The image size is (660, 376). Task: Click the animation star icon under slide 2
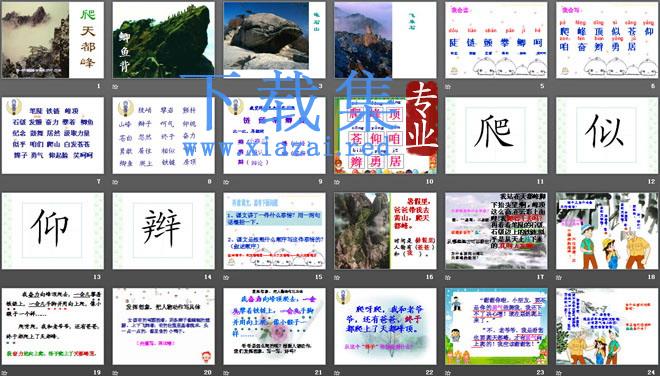(115, 86)
